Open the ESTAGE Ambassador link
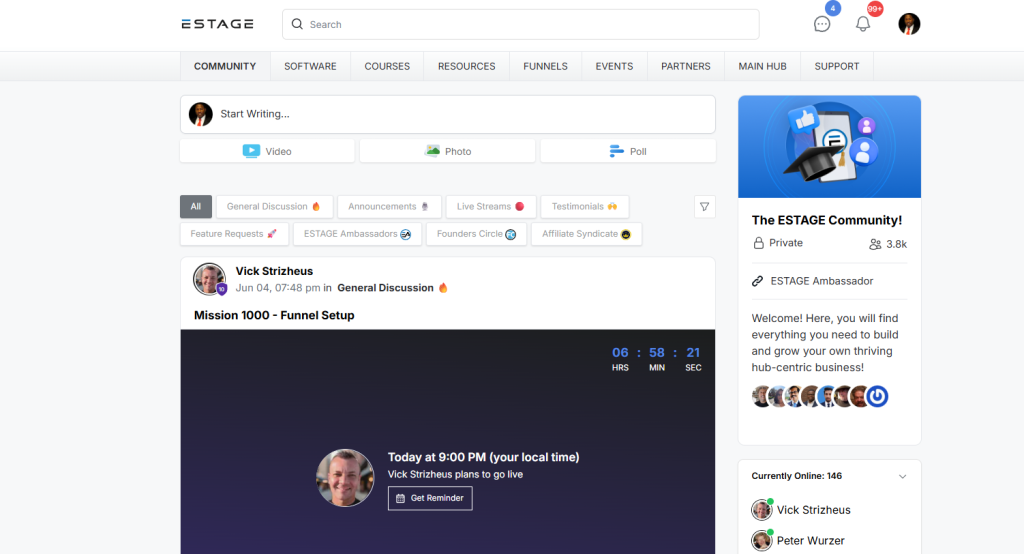Viewport: 1024px width, 554px height. (822, 281)
